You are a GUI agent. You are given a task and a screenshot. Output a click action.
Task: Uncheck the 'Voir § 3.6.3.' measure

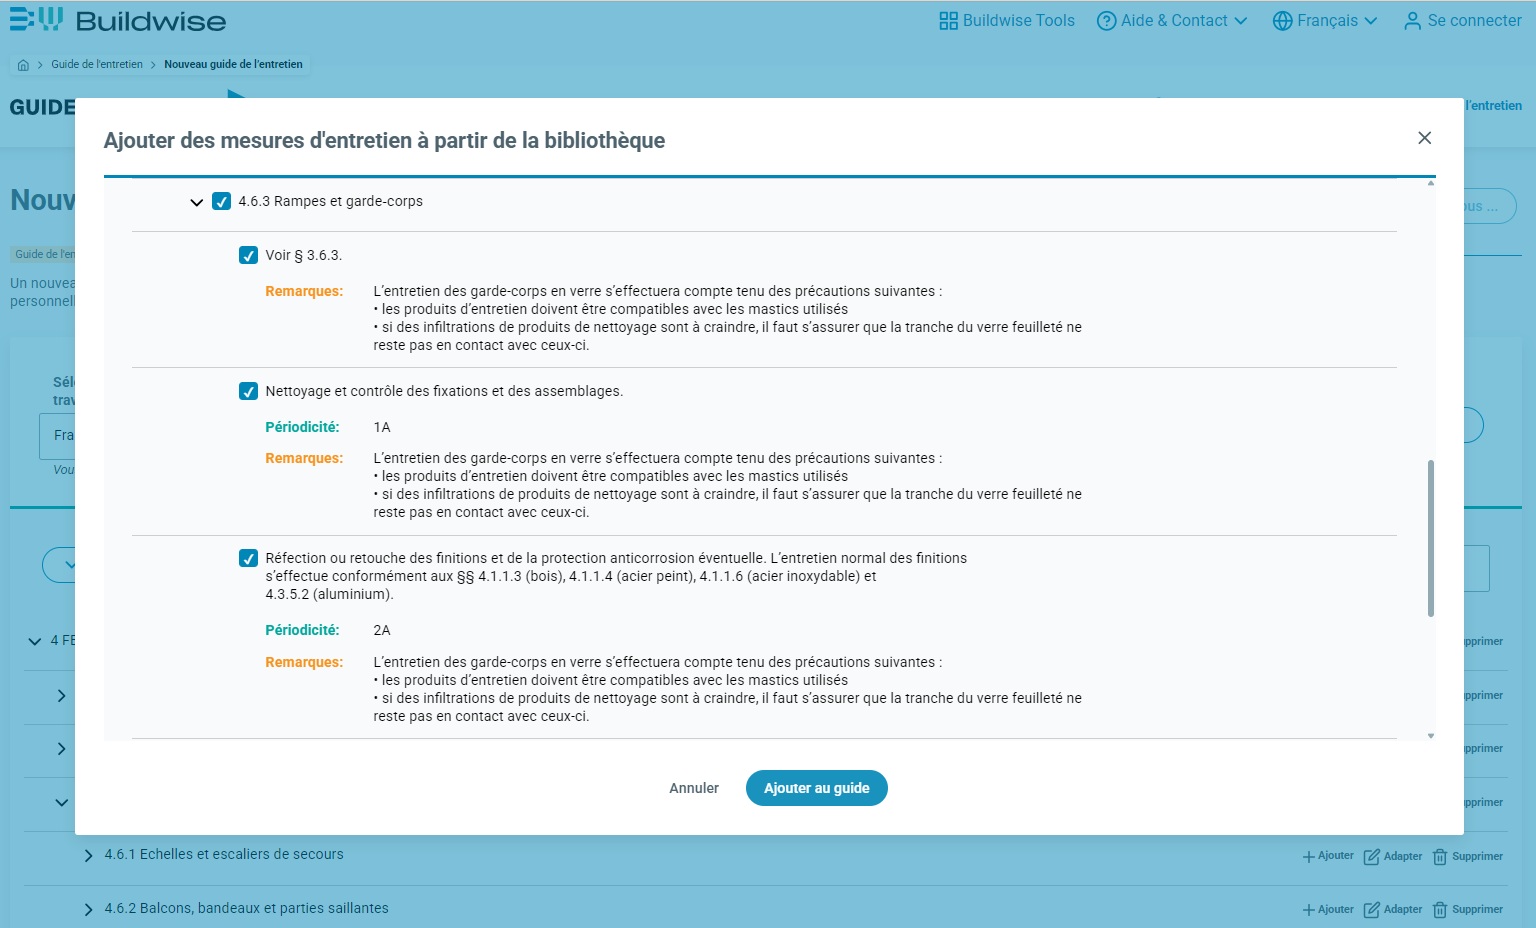coord(249,255)
